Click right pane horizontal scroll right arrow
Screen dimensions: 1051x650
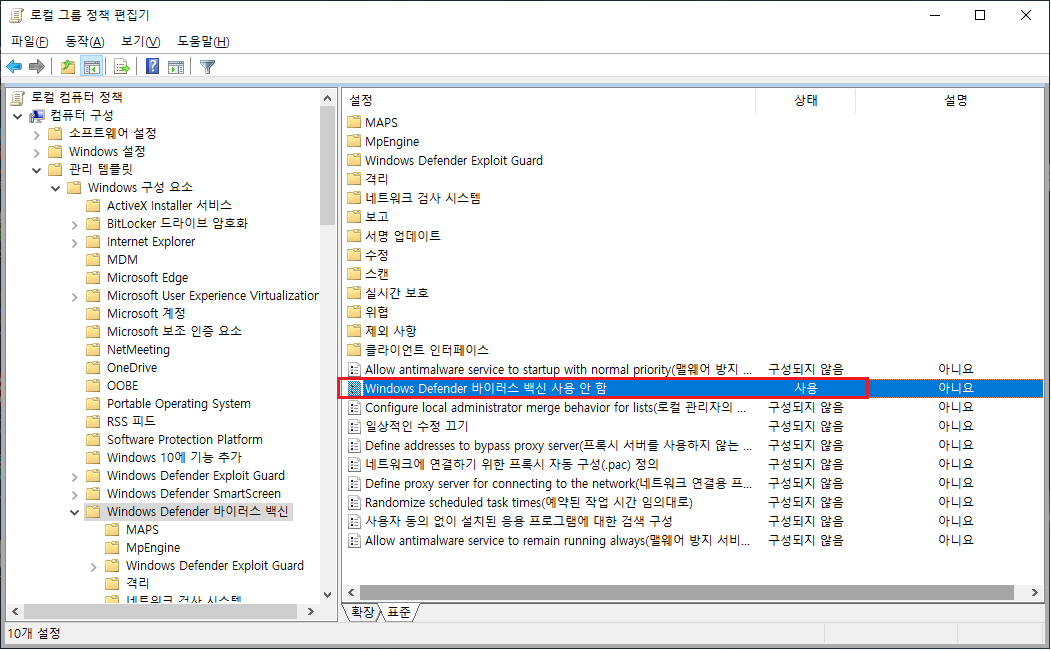tap(1035, 592)
